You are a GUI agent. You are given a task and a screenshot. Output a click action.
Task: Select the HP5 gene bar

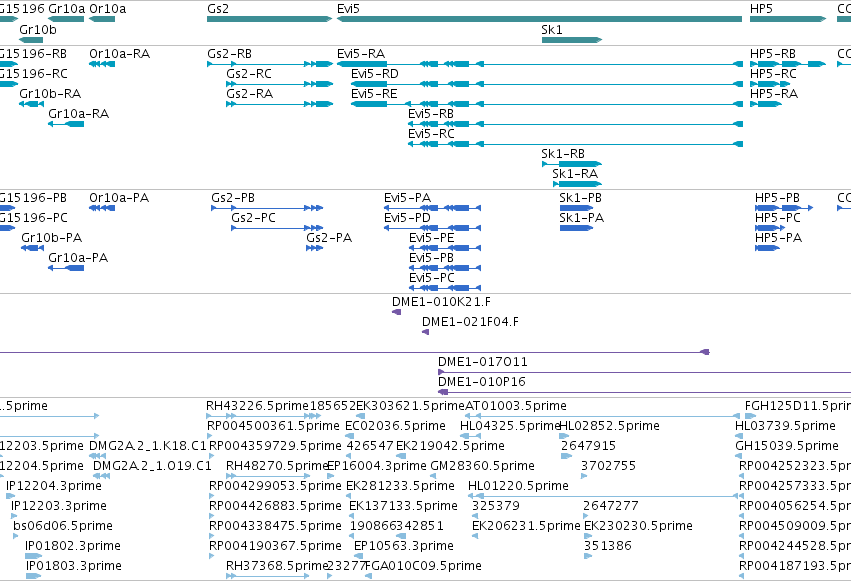(x=788, y=19)
